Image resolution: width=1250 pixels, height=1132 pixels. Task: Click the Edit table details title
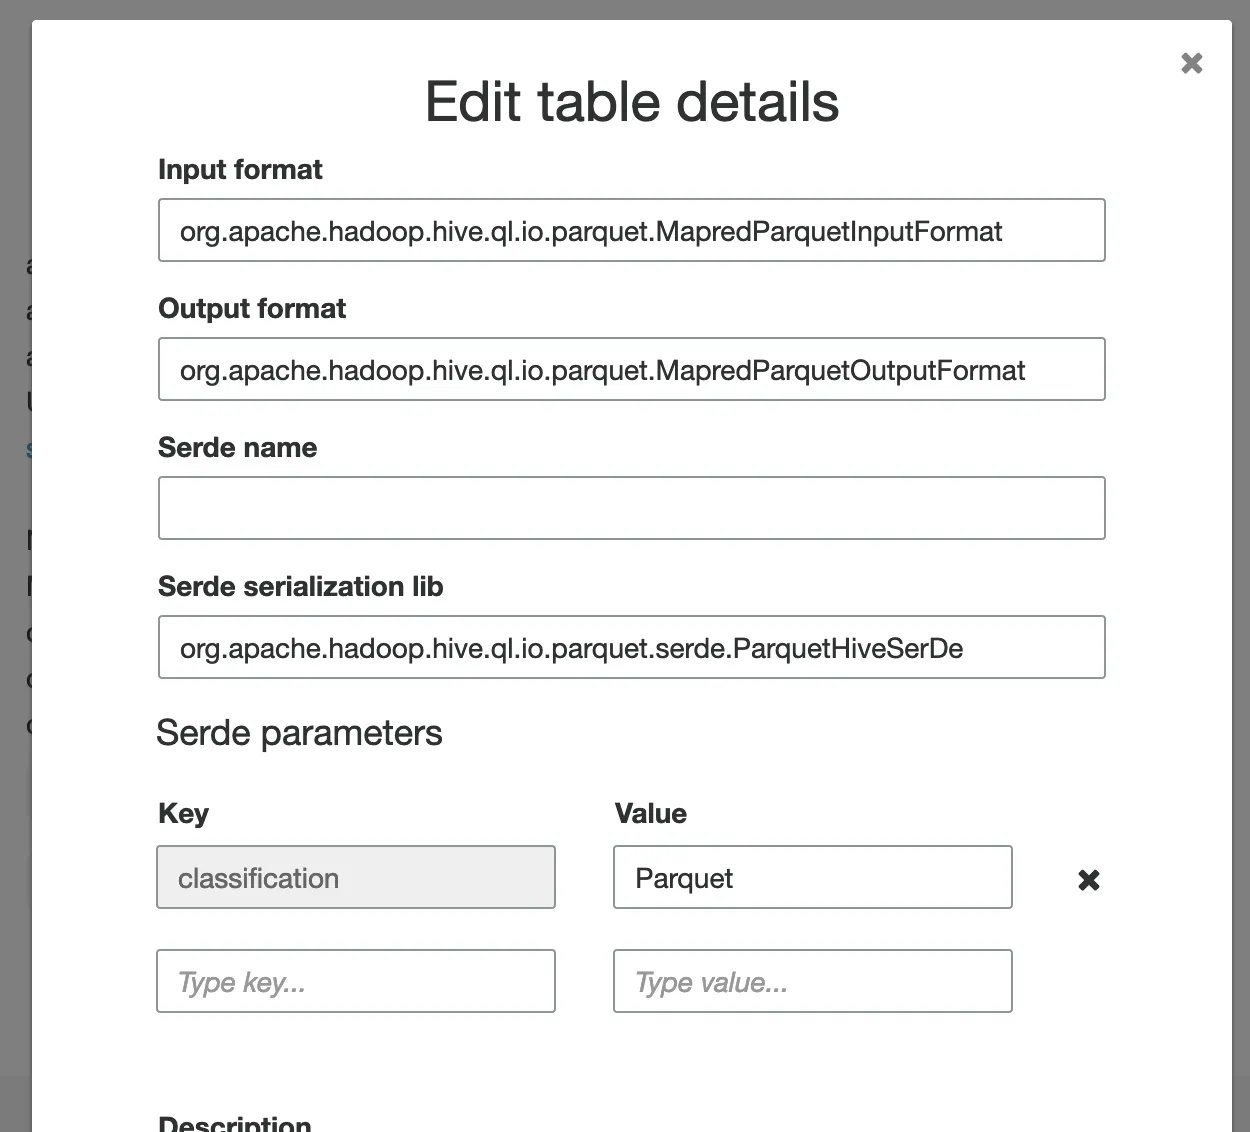(x=632, y=102)
